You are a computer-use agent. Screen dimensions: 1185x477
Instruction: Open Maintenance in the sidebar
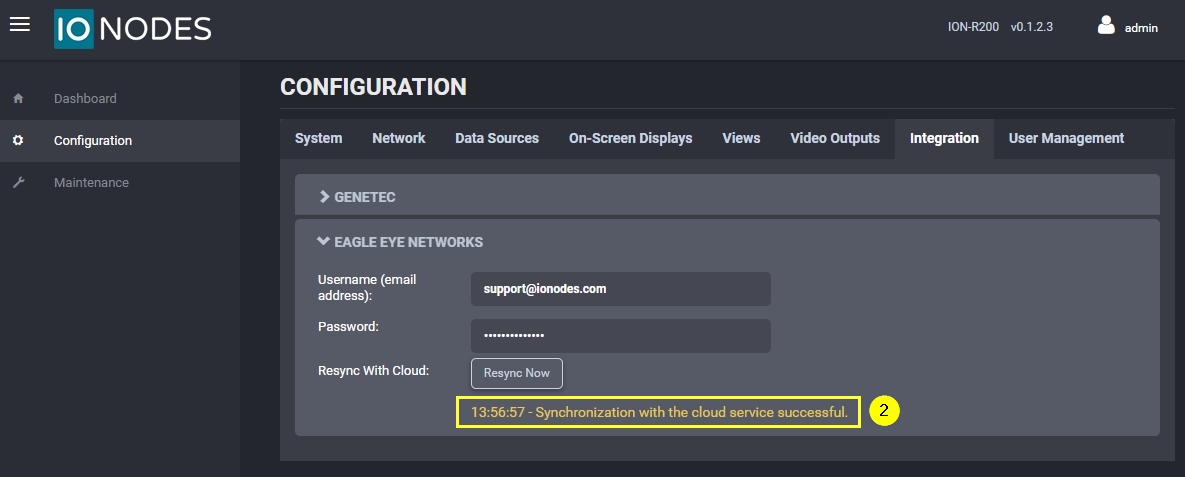pyautogui.click(x=91, y=183)
